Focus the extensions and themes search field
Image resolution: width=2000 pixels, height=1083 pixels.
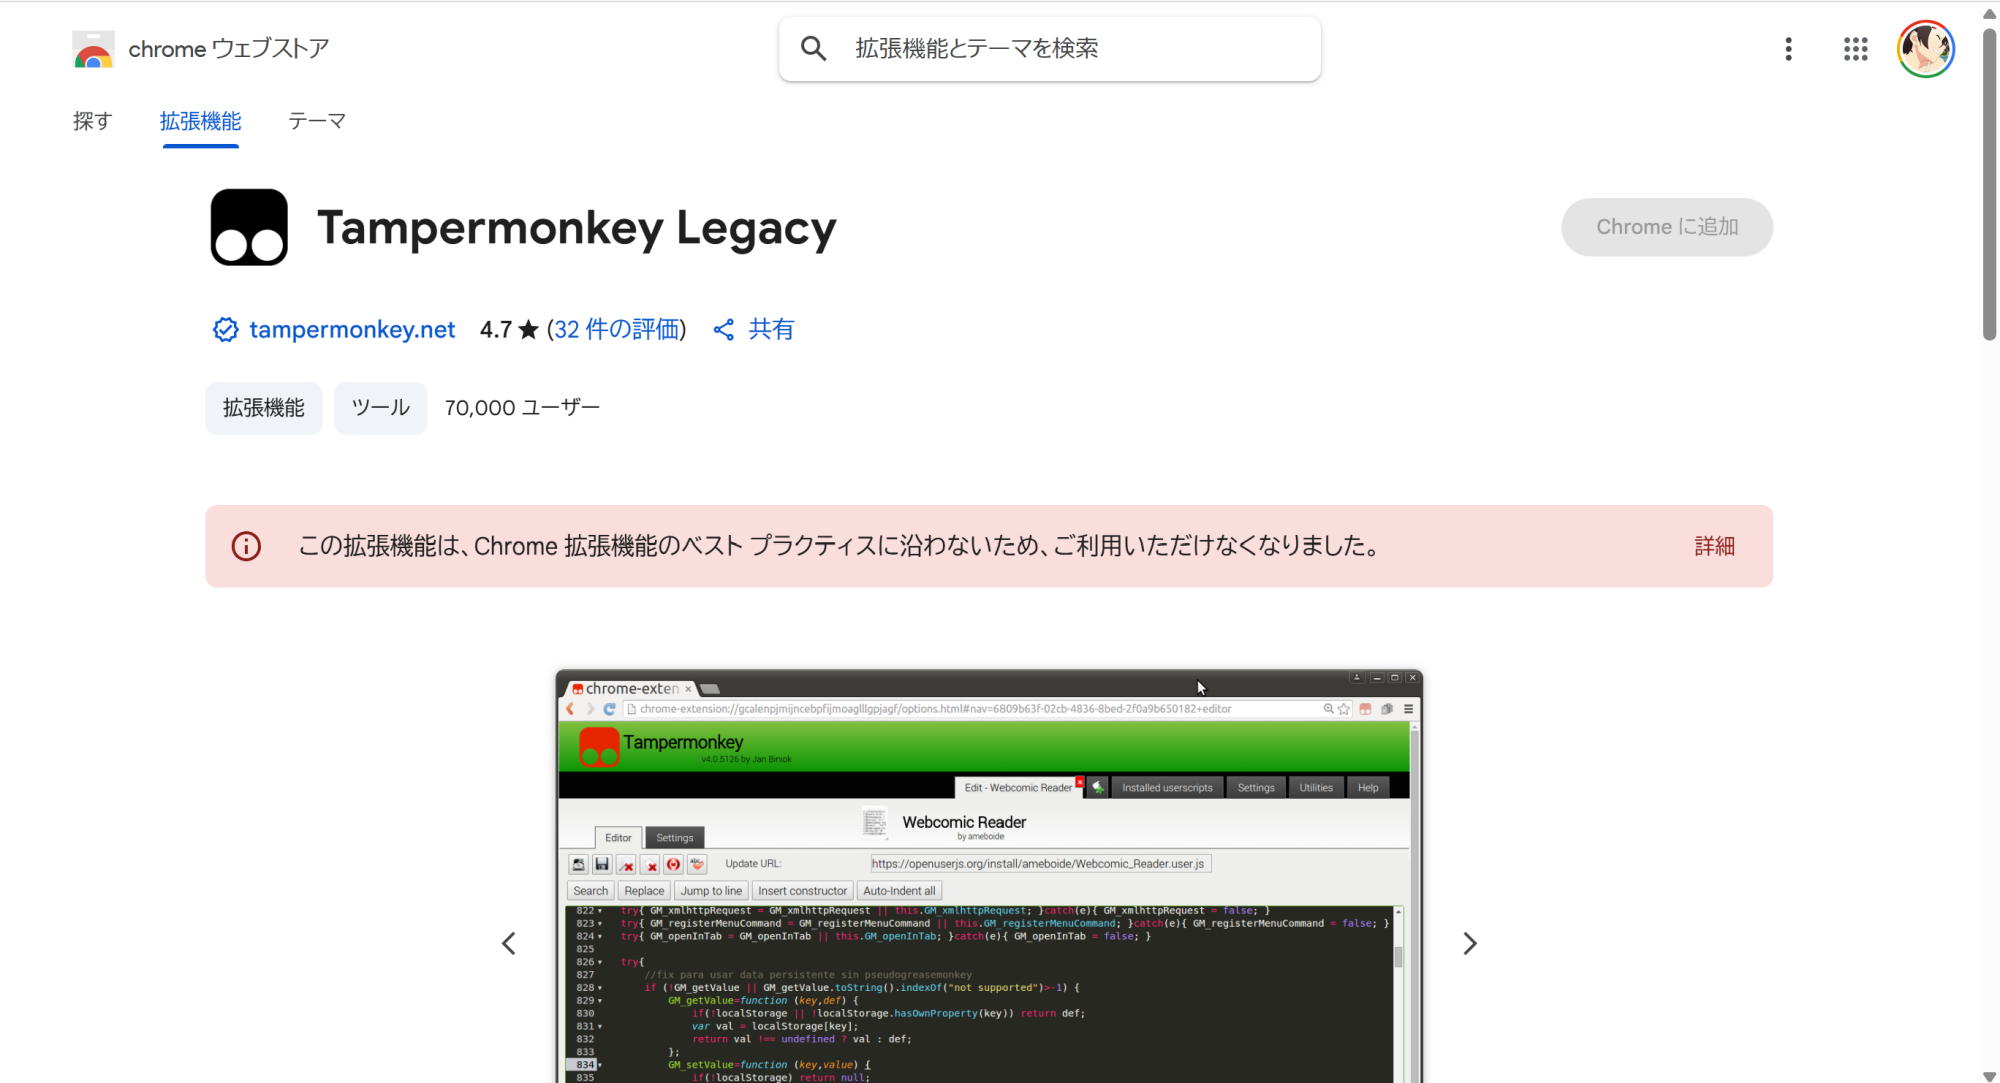pos(1049,48)
